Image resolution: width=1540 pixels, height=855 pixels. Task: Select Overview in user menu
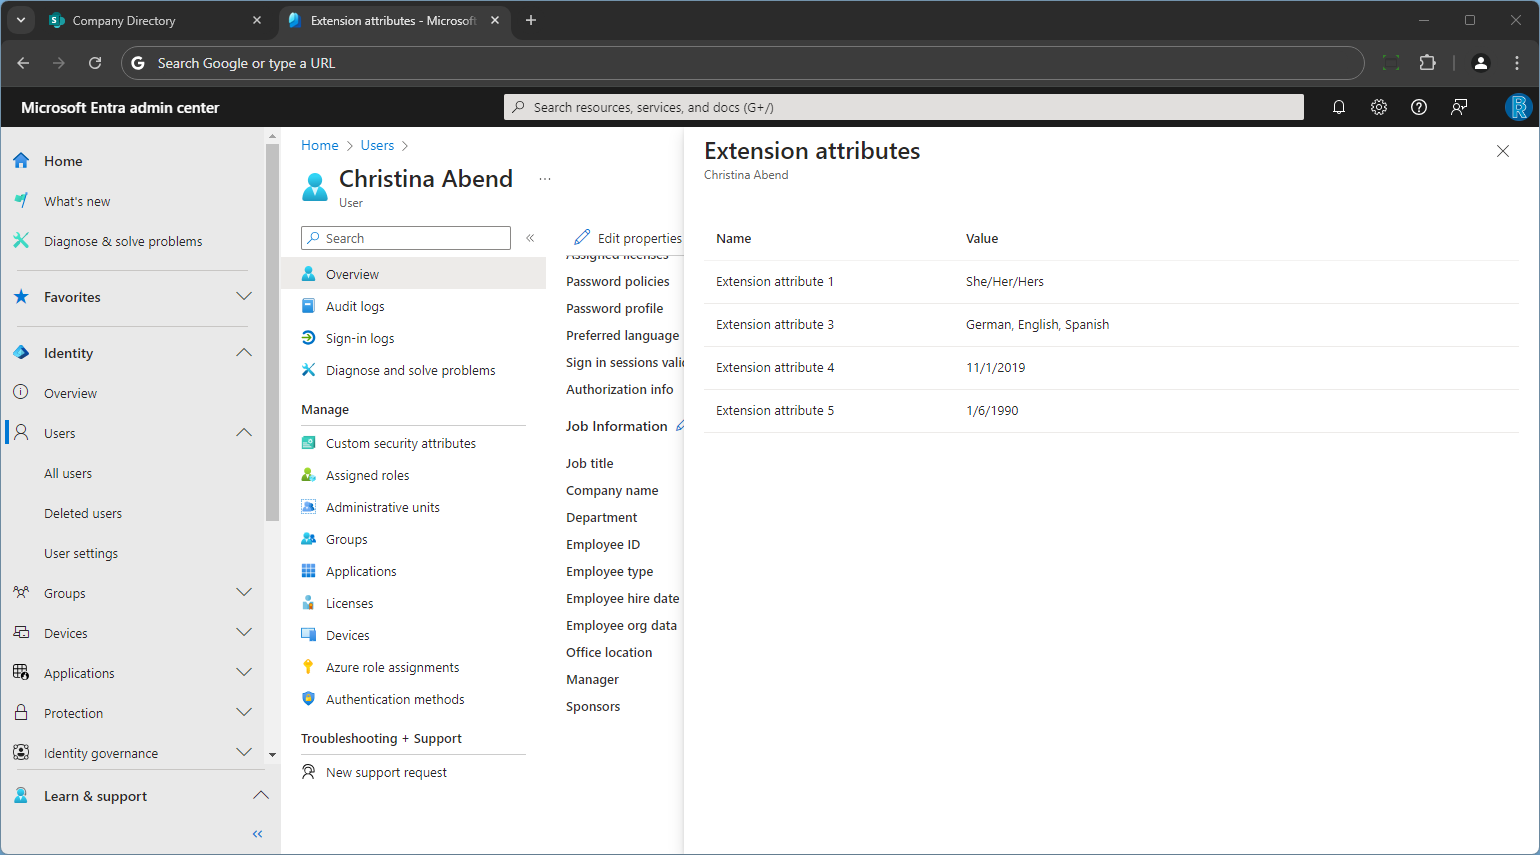click(413, 274)
